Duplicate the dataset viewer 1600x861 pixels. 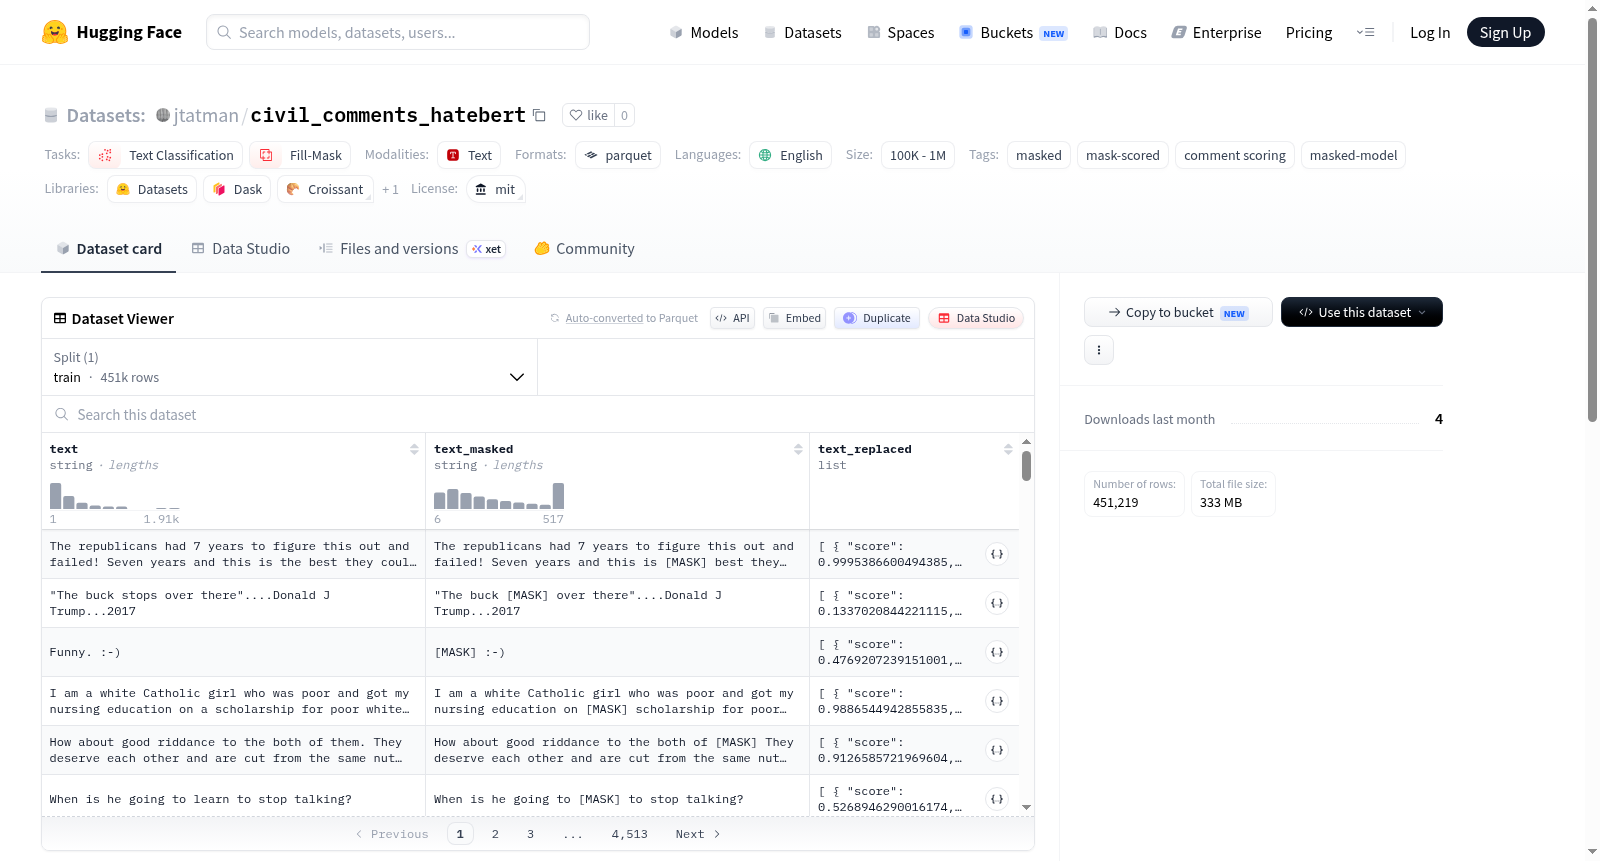[x=876, y=318]
